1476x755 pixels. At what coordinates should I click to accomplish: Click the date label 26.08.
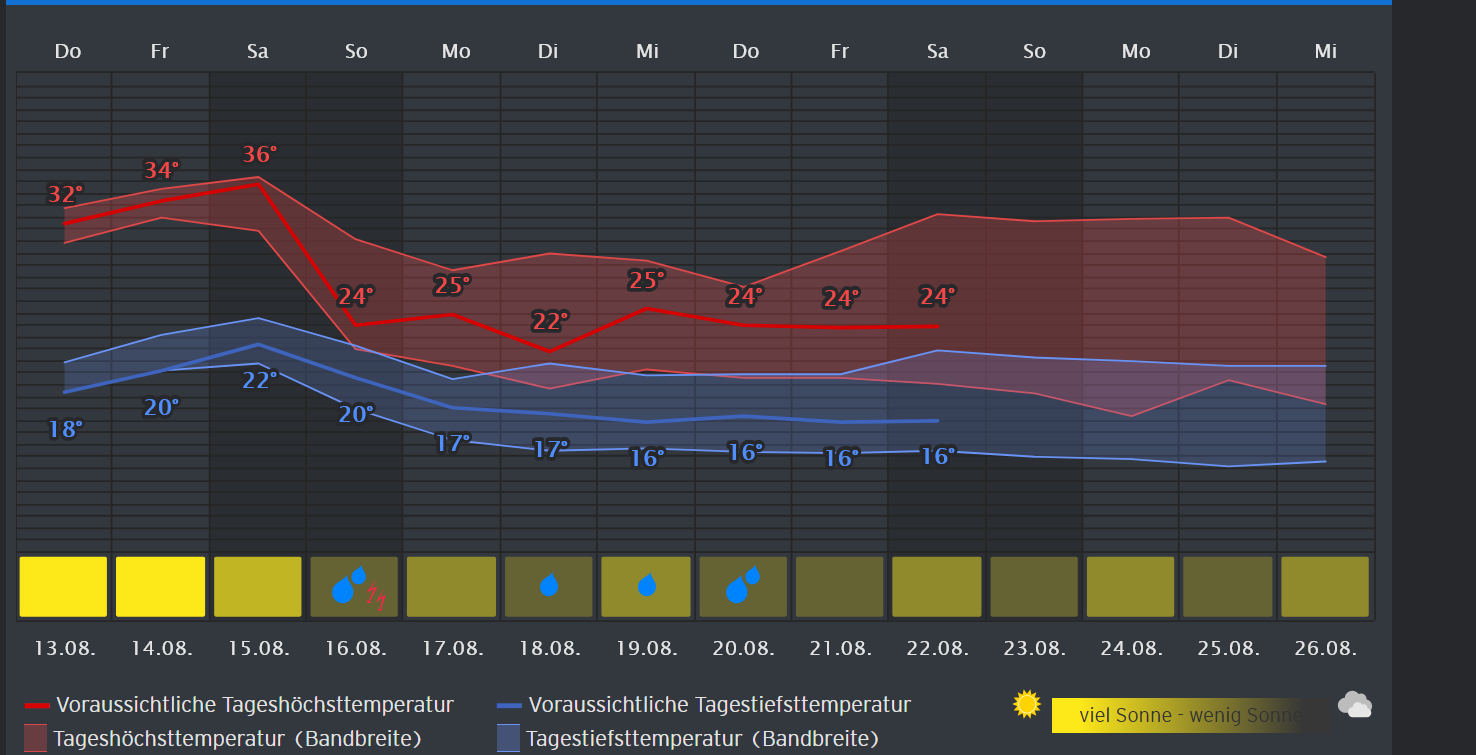[1325, 648]
